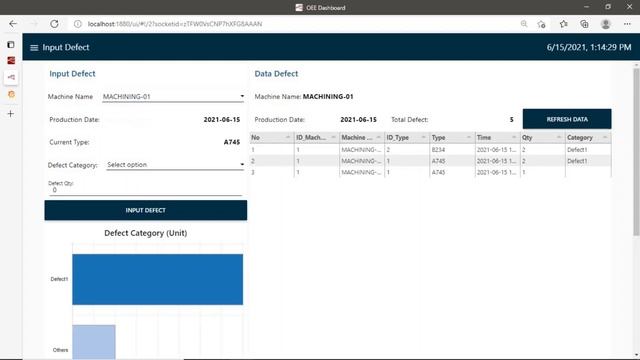640x360 pixels.
Task: Open browser Settings and more menu
Action: (627, 24)
